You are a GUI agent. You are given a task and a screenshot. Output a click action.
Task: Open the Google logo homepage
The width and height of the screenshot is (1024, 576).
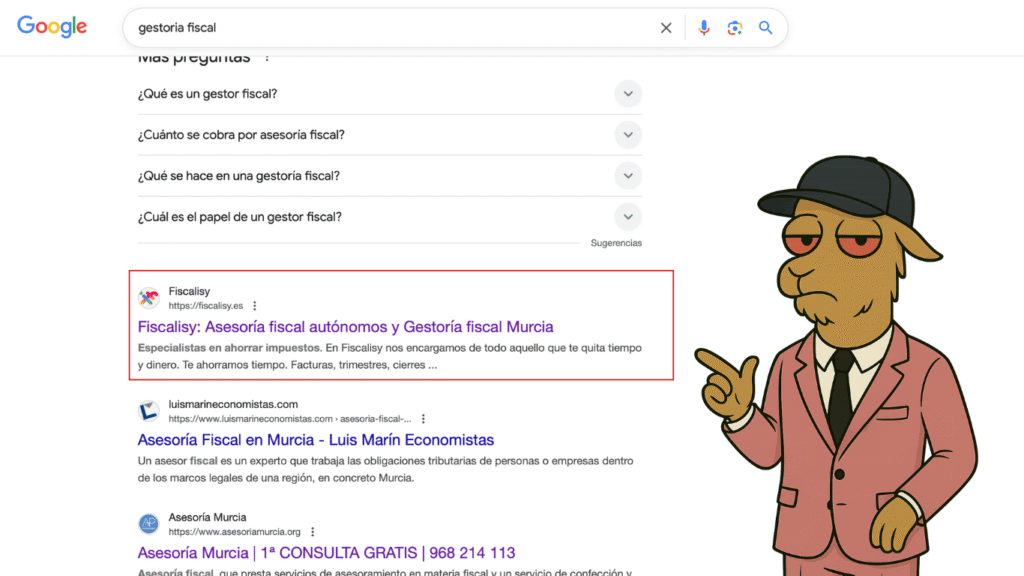tap(52, 27)
